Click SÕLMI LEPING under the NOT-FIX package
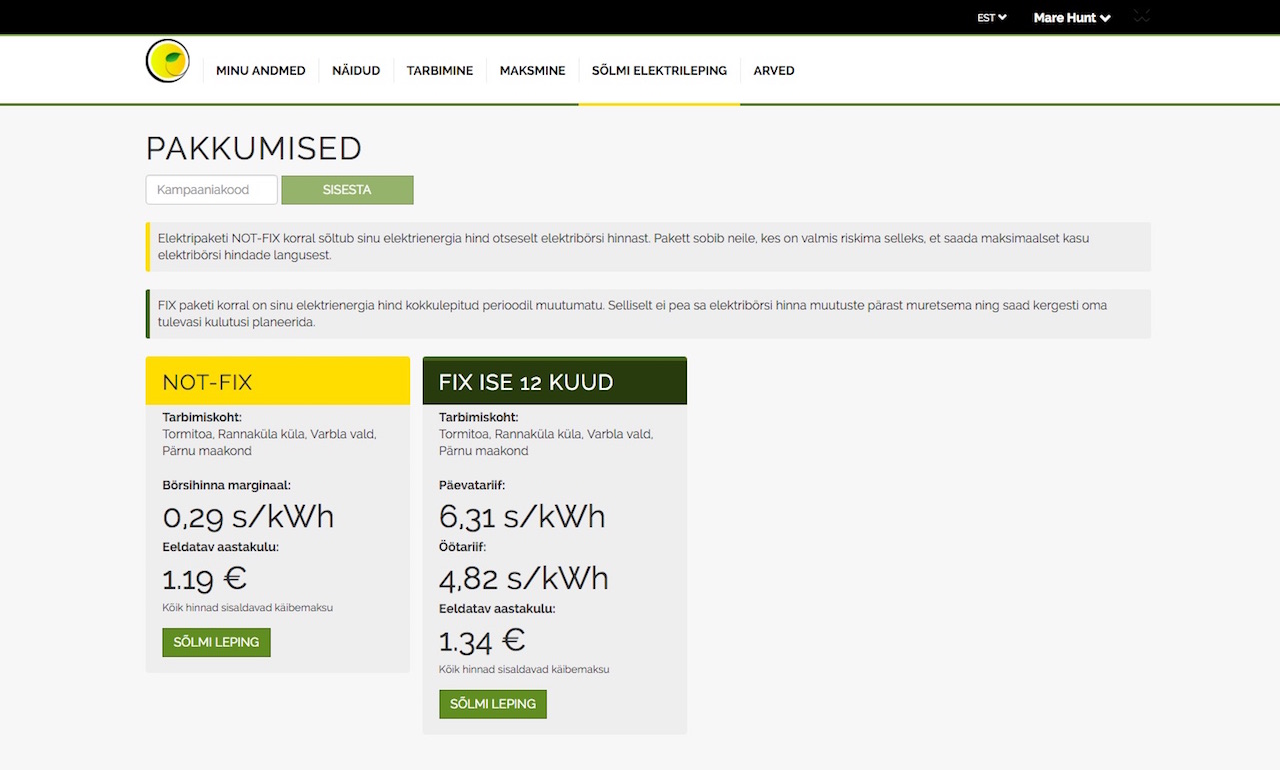Image resolution: width=1280 pixels, height=770 pixels. [216, 642]
